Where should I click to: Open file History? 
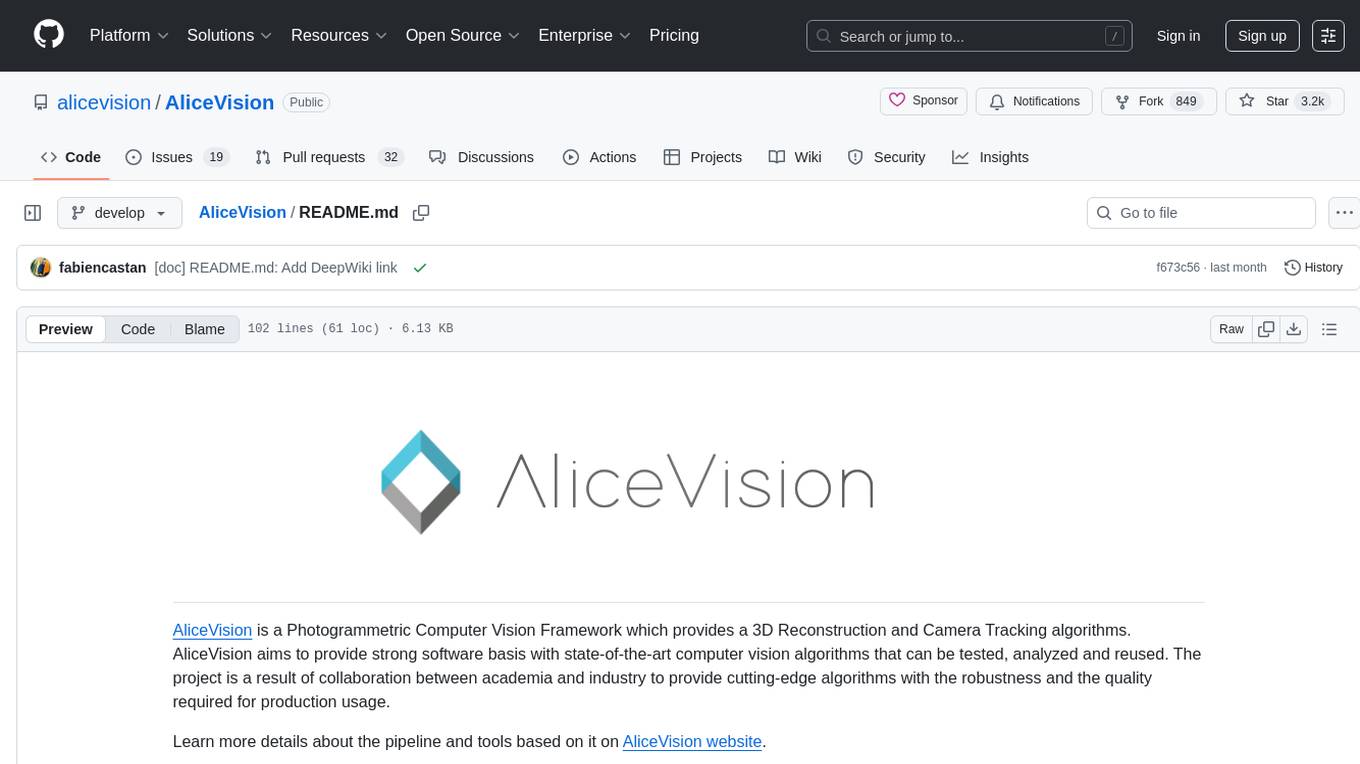pos(1313,268)
